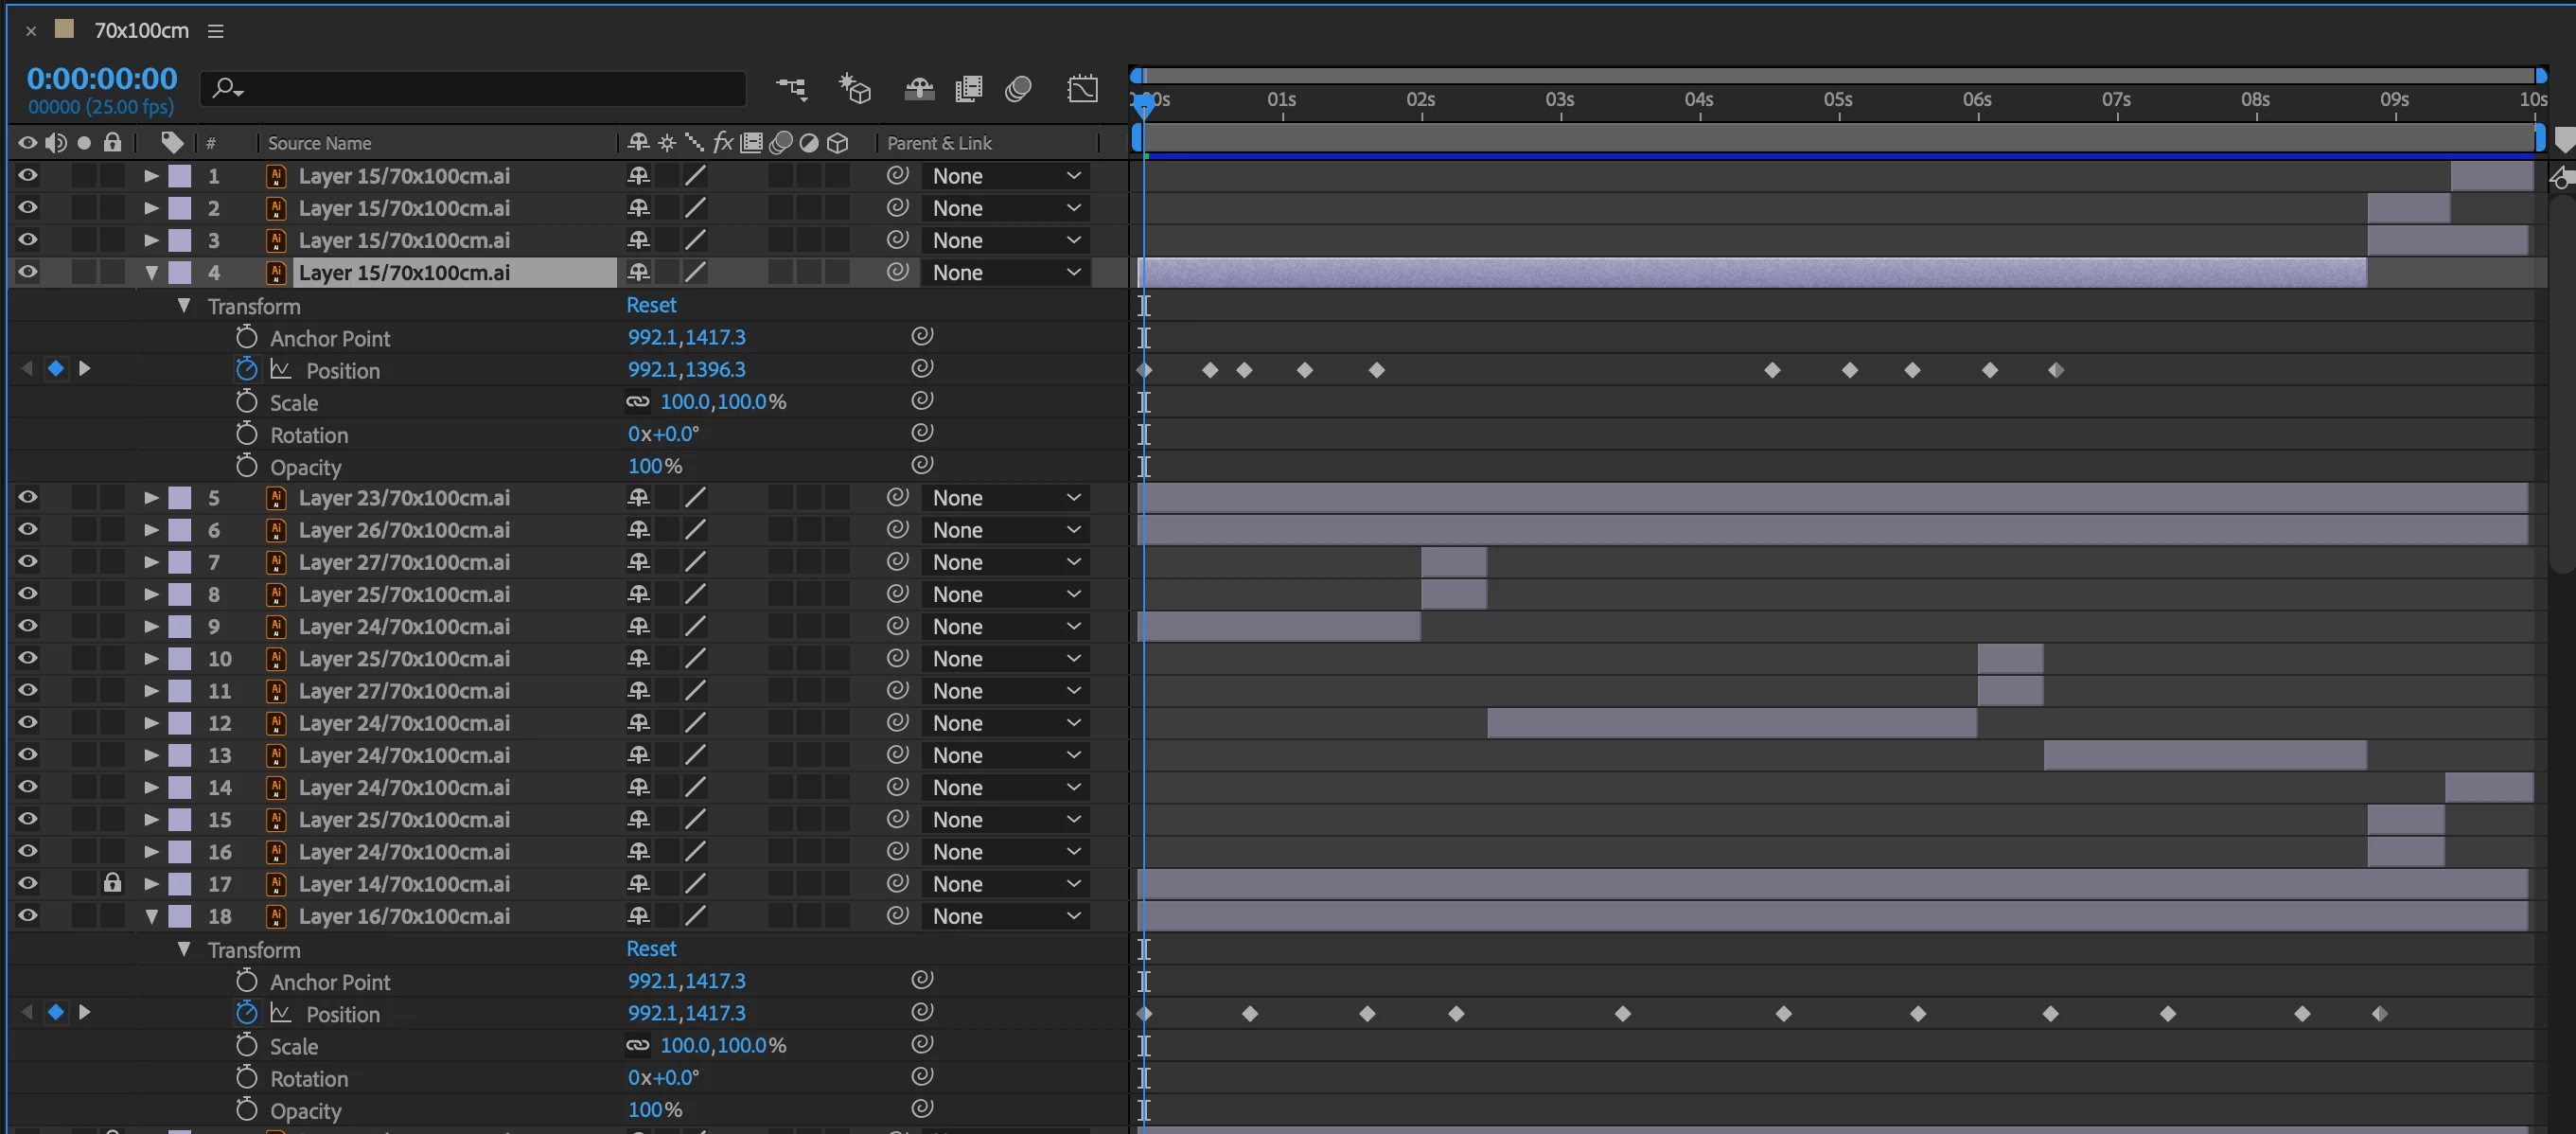2576x1134 pixels.
Task: Enable Frame Blending for all layers
Action: tap(968, 89)
